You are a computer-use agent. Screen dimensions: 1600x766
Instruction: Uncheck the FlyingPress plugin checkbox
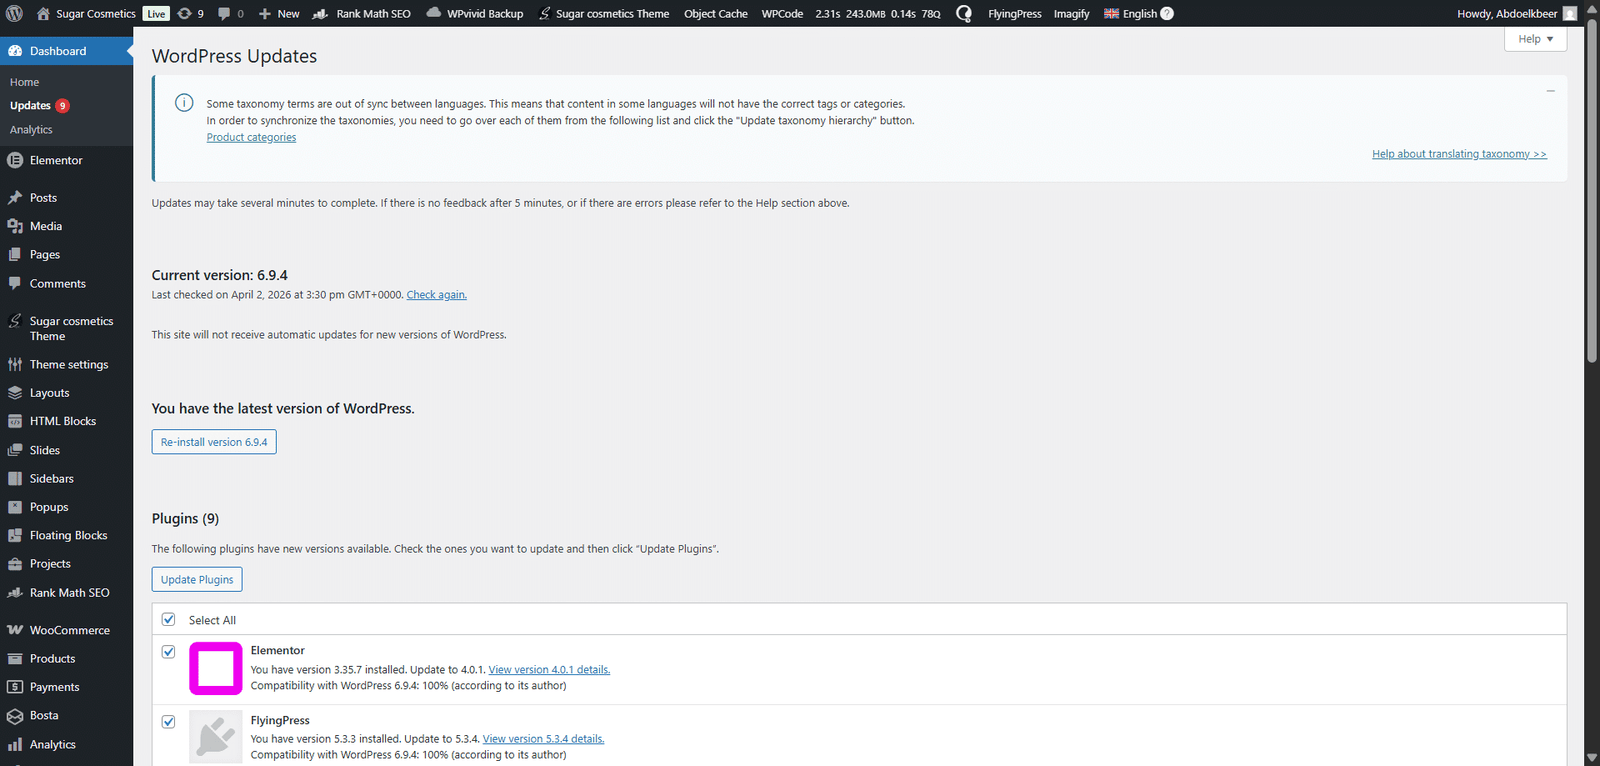pos(169,722)
